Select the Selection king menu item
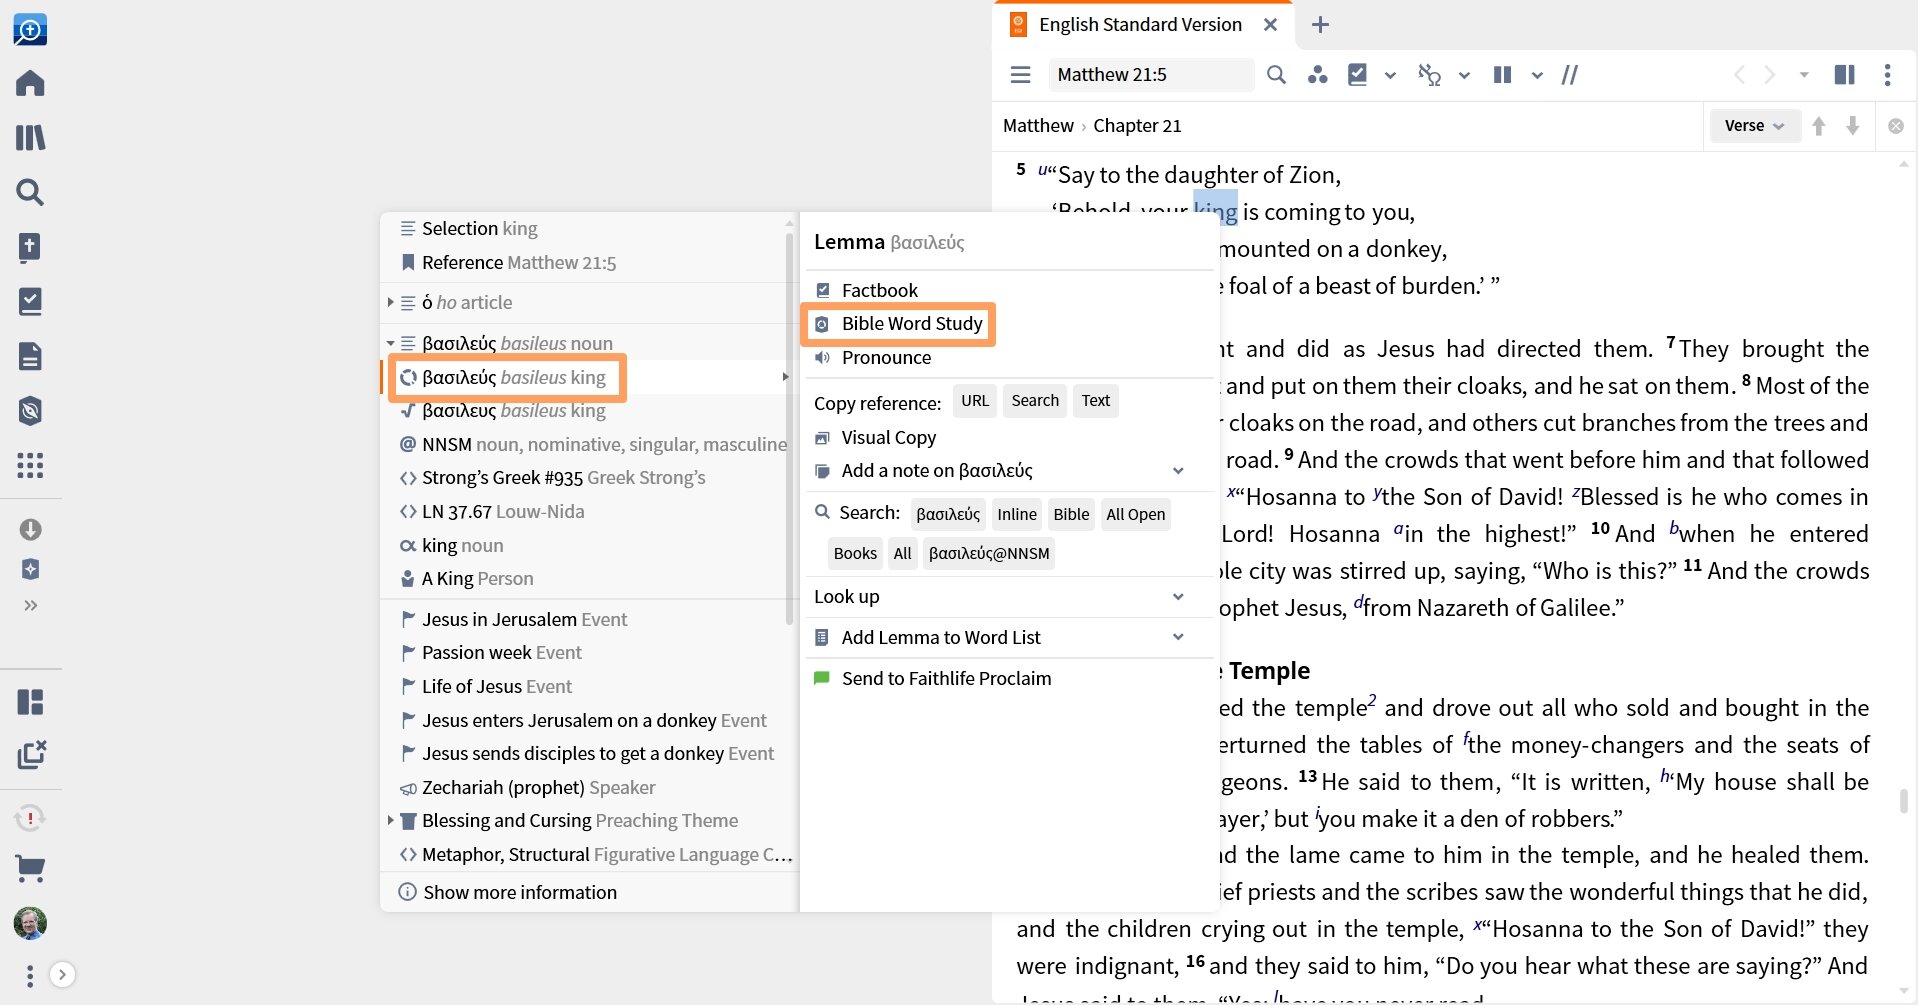The width and height of the screenshot is (1918, 1005). coord(589,228)
